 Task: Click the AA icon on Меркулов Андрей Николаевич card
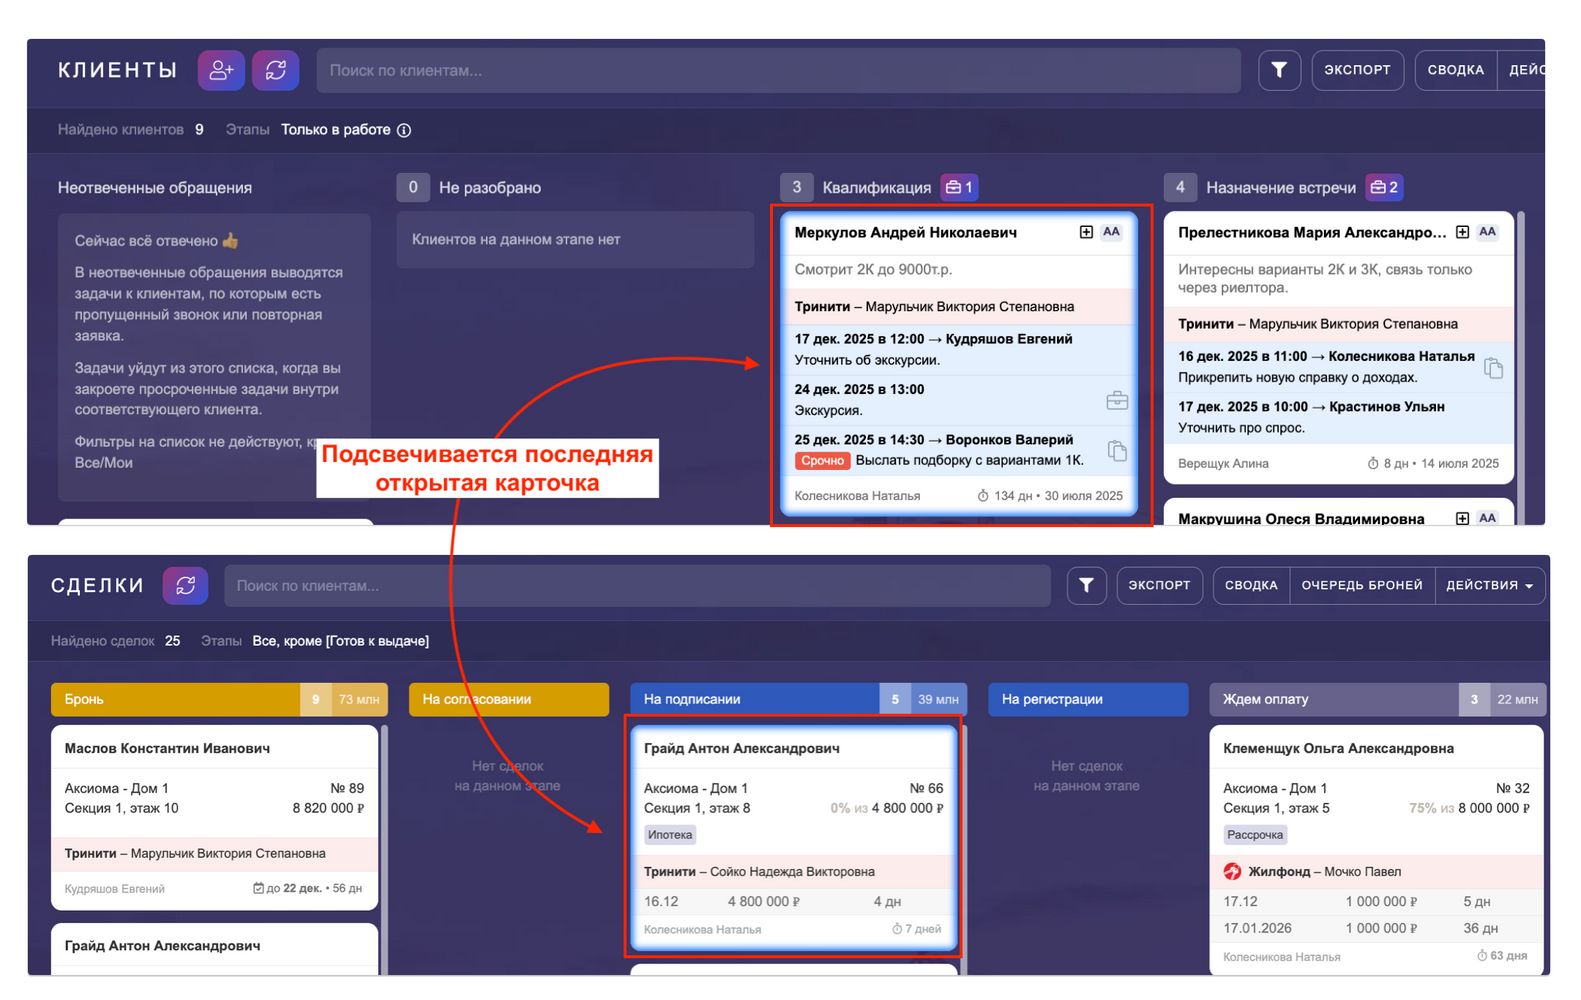[1111, 232]
